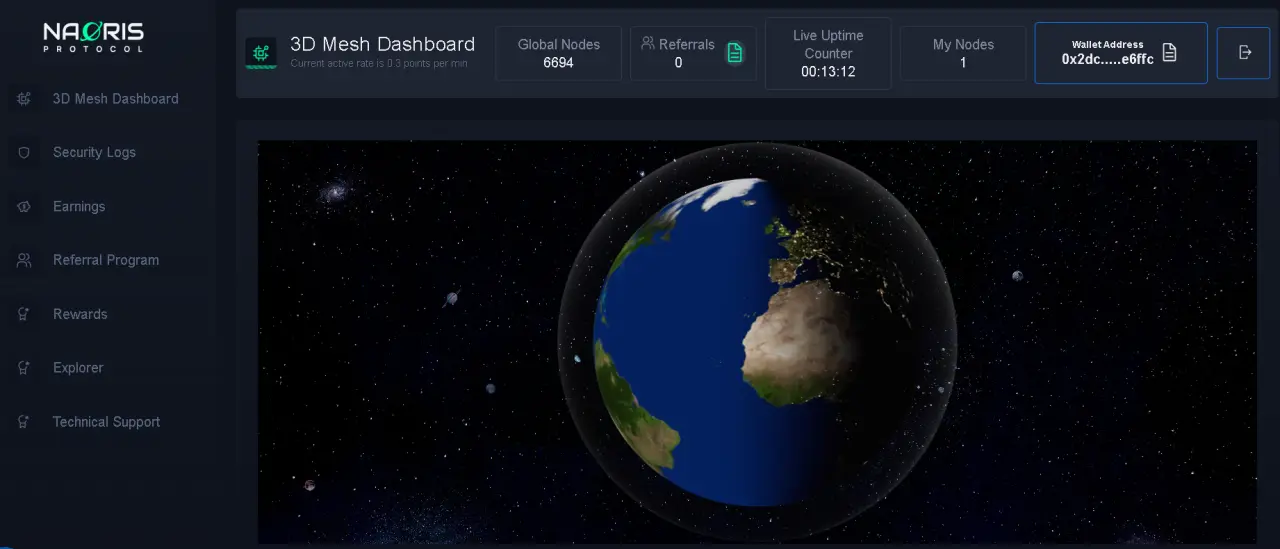Open Referral Program section
The width and height of the screenshot is (1280, 549).
[x=106, y=260]
